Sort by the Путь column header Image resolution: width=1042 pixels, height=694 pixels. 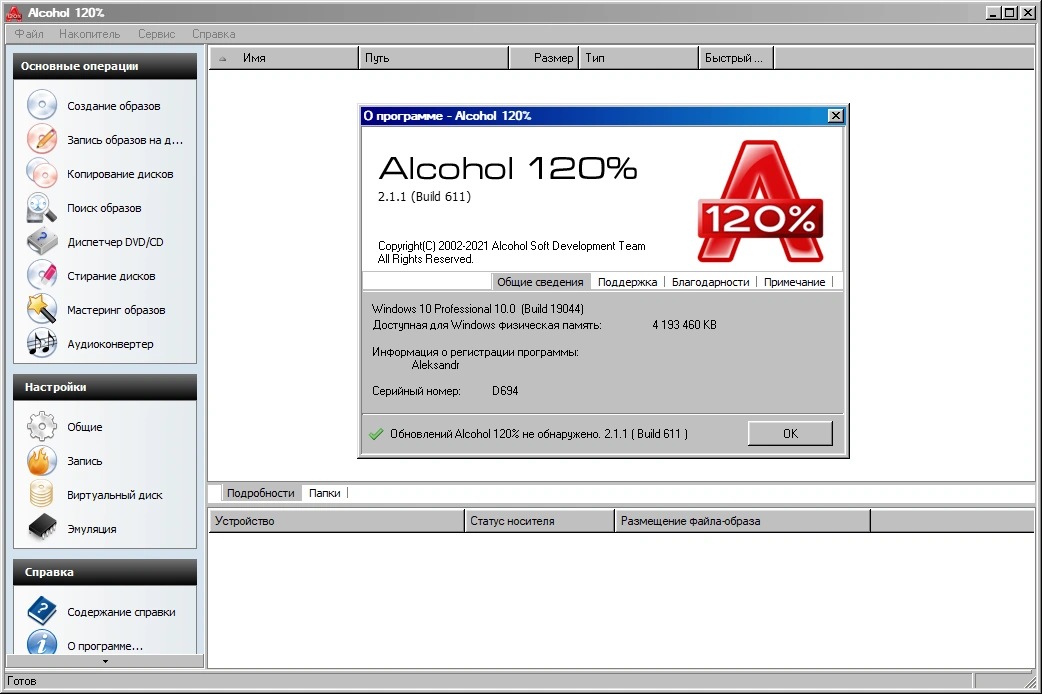pyautogui.click(x=433, y=58)
